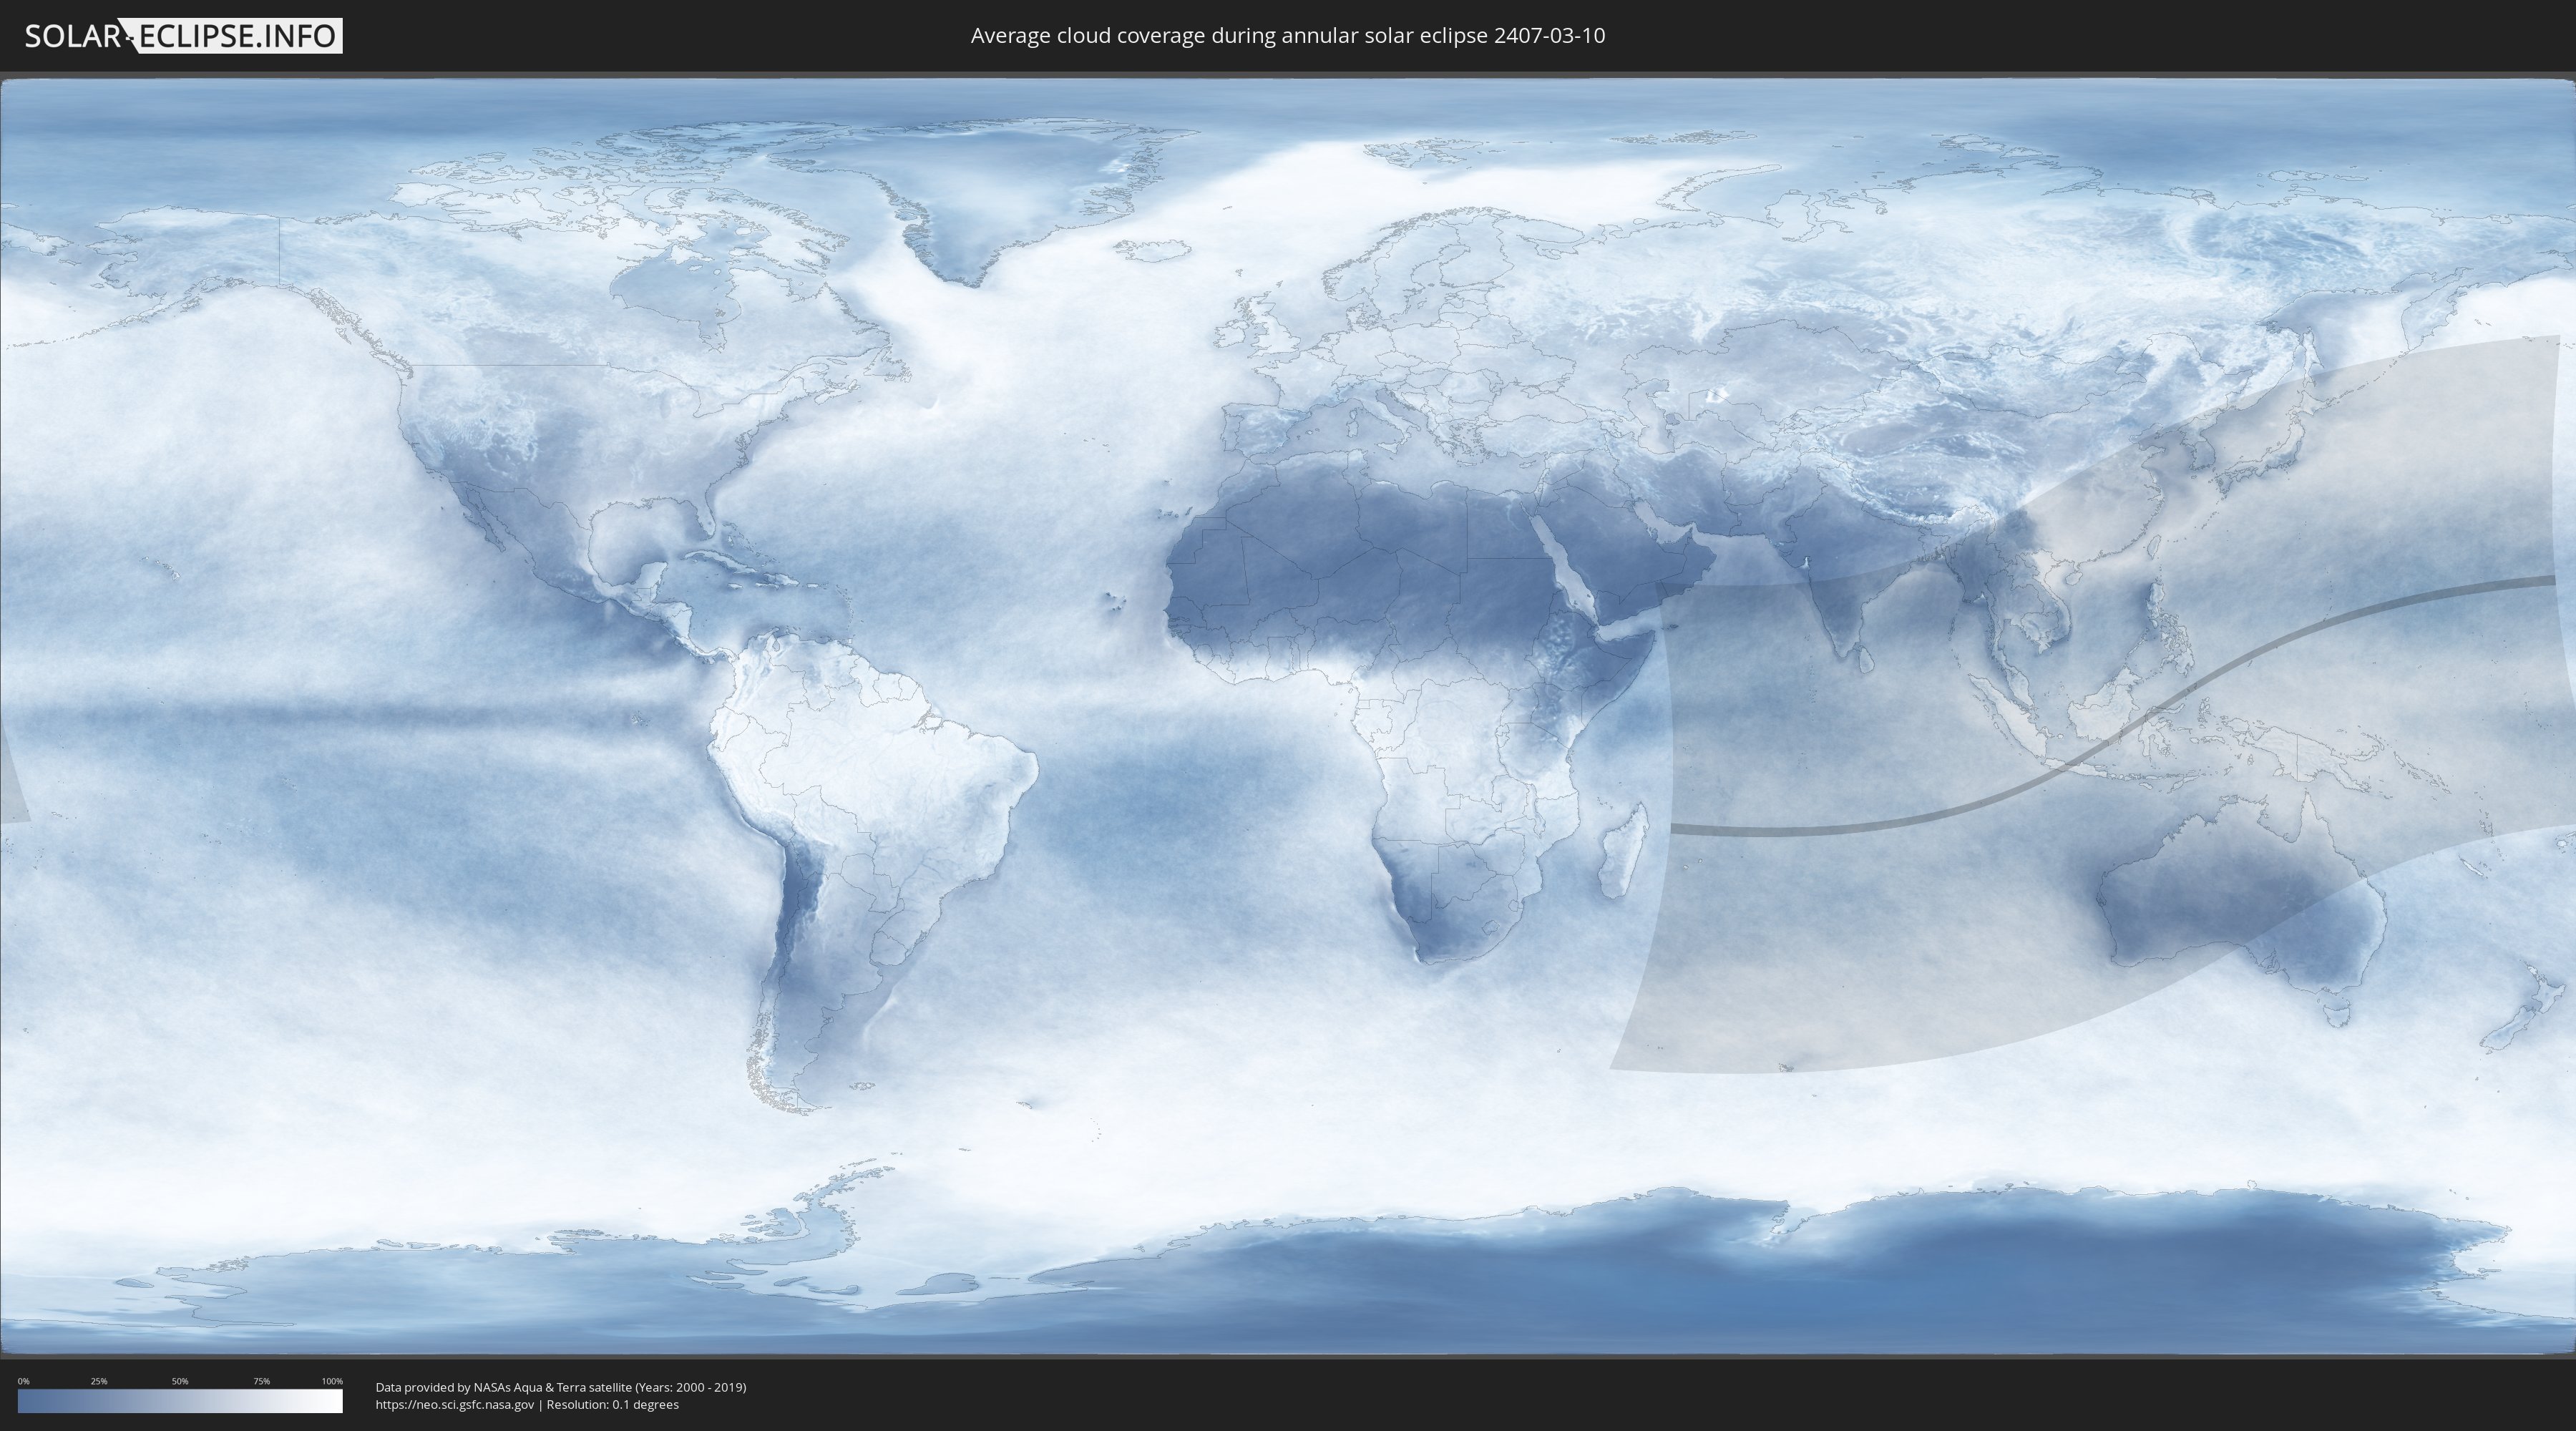This screenshot has width=2576, height=1431.
Task: Click the 0% legend label
Action: 23,1381
